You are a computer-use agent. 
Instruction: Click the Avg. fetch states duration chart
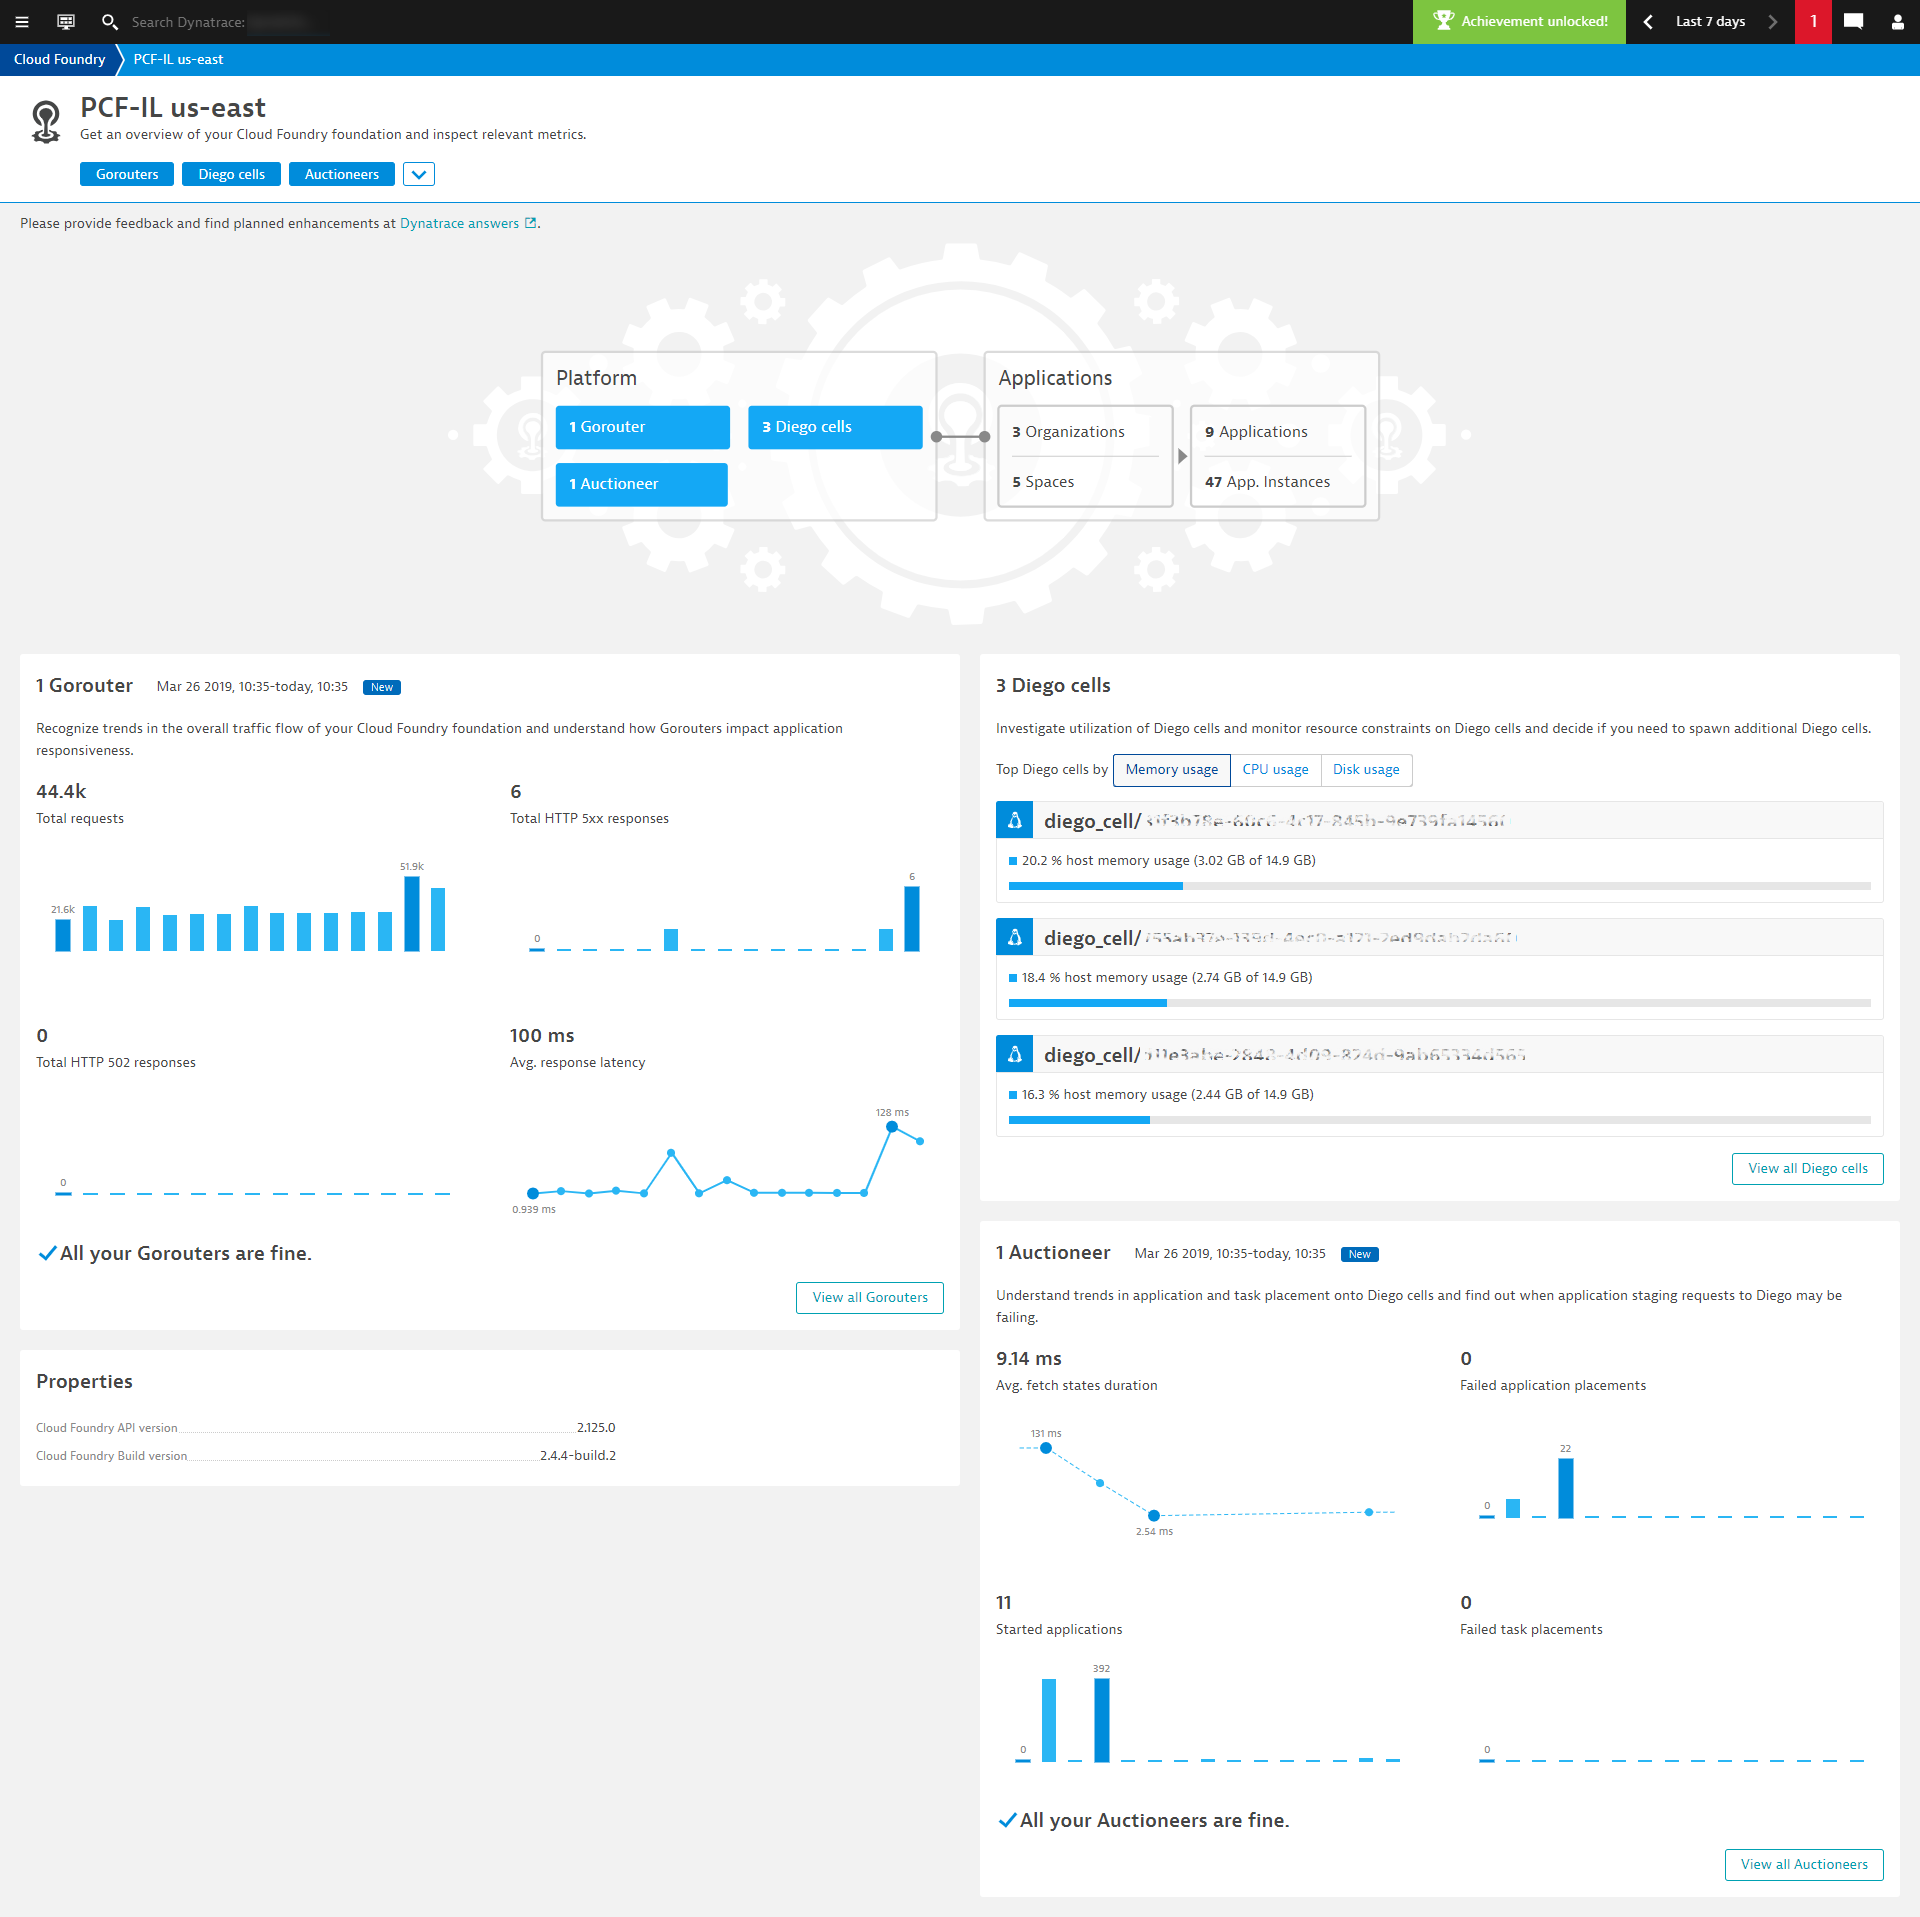coord(1205,1483)
